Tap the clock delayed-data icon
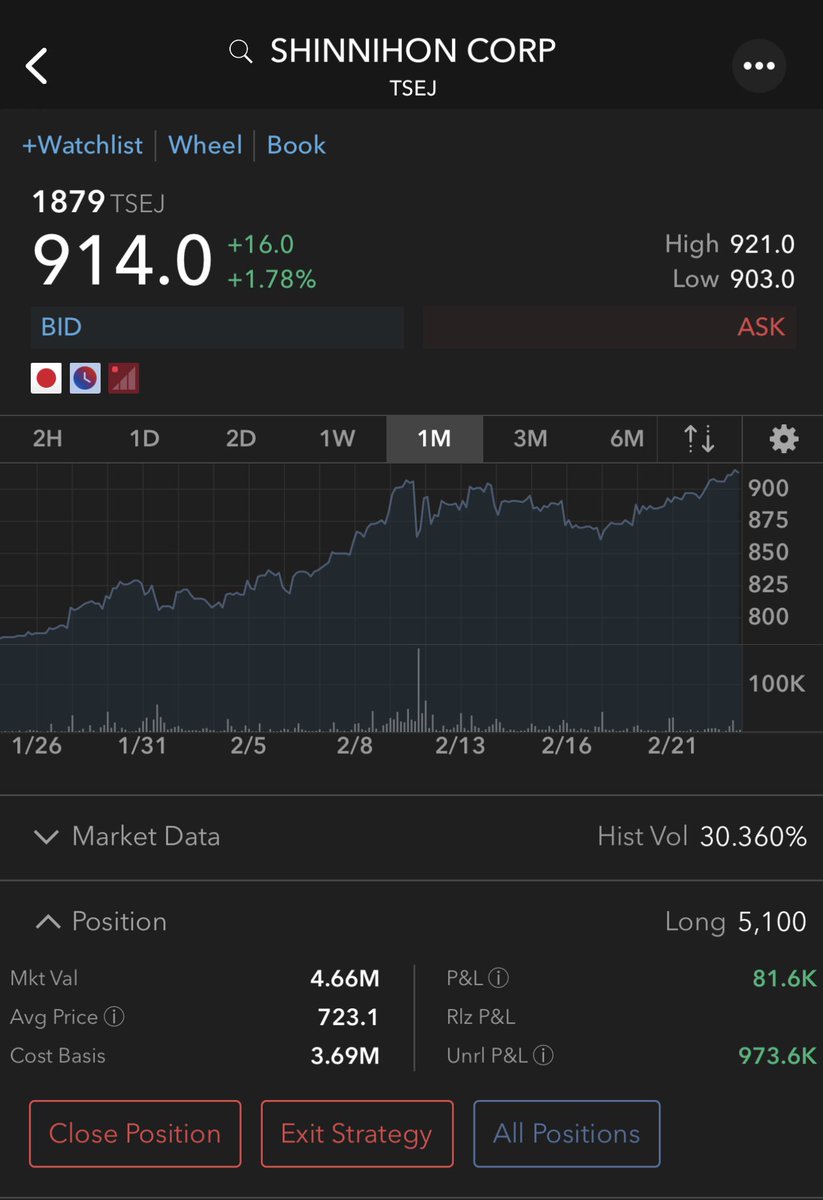 point(85,378)
